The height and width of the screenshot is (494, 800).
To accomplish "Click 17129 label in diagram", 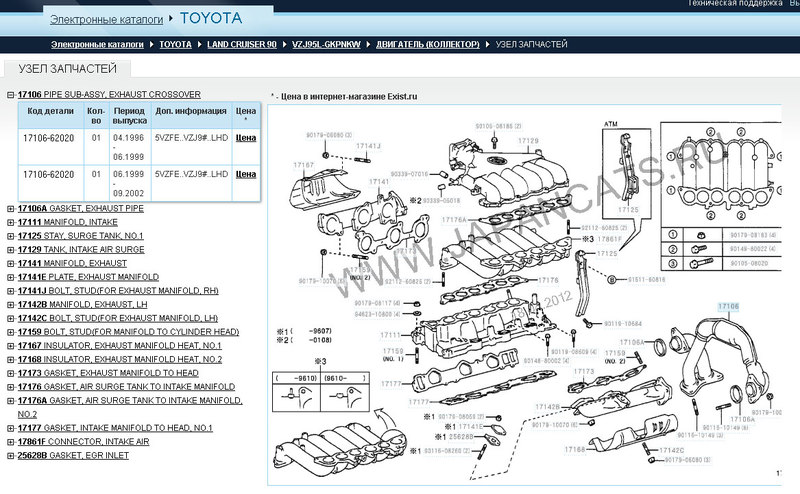I will (x=528, y=141).
